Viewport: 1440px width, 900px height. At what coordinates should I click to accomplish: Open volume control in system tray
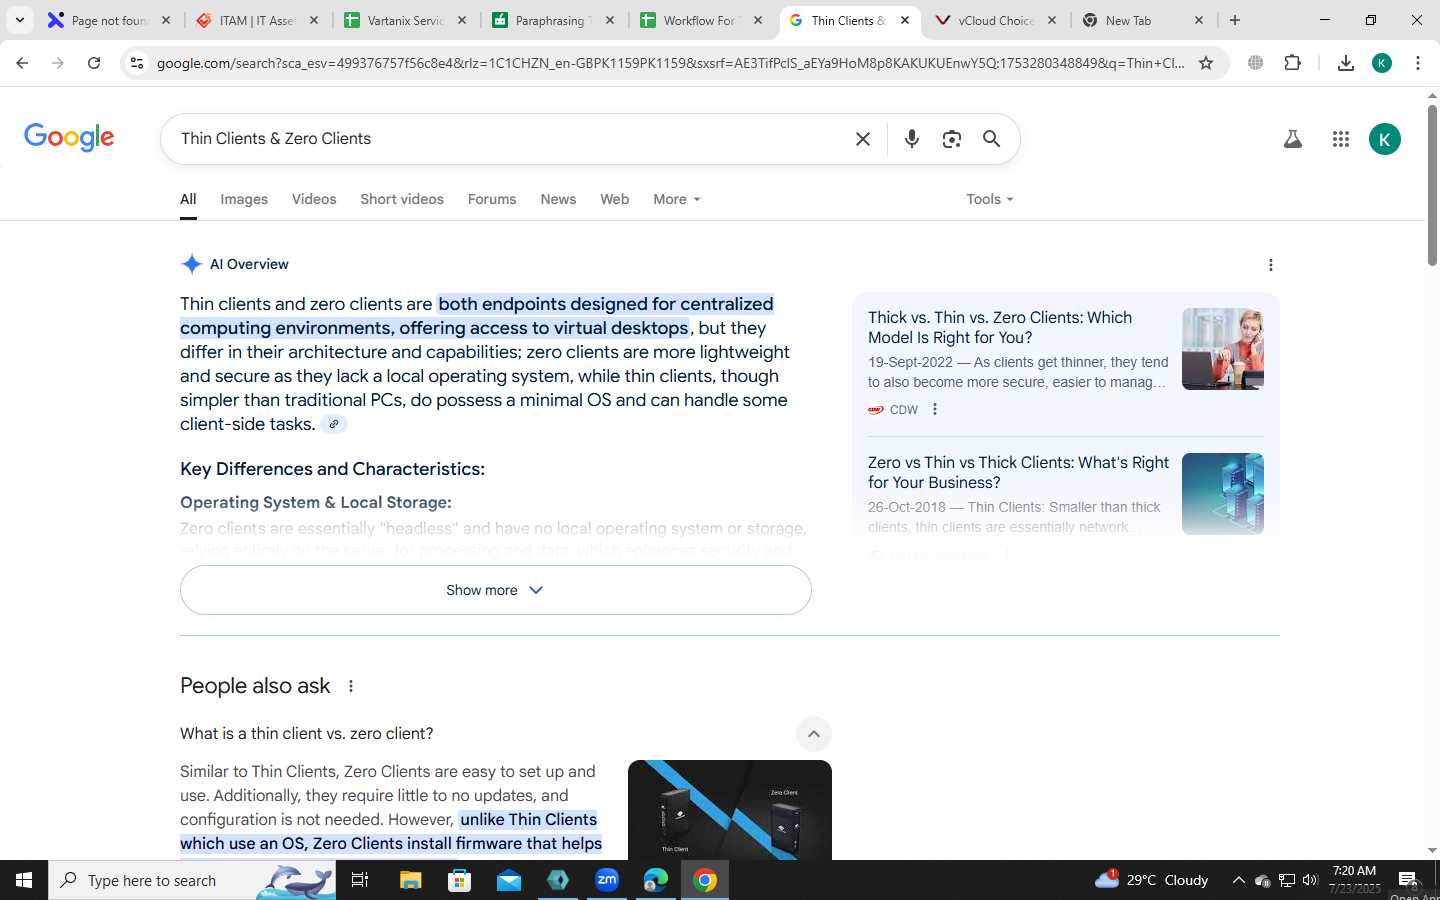pyautogui.click(x=1310, y=880)
